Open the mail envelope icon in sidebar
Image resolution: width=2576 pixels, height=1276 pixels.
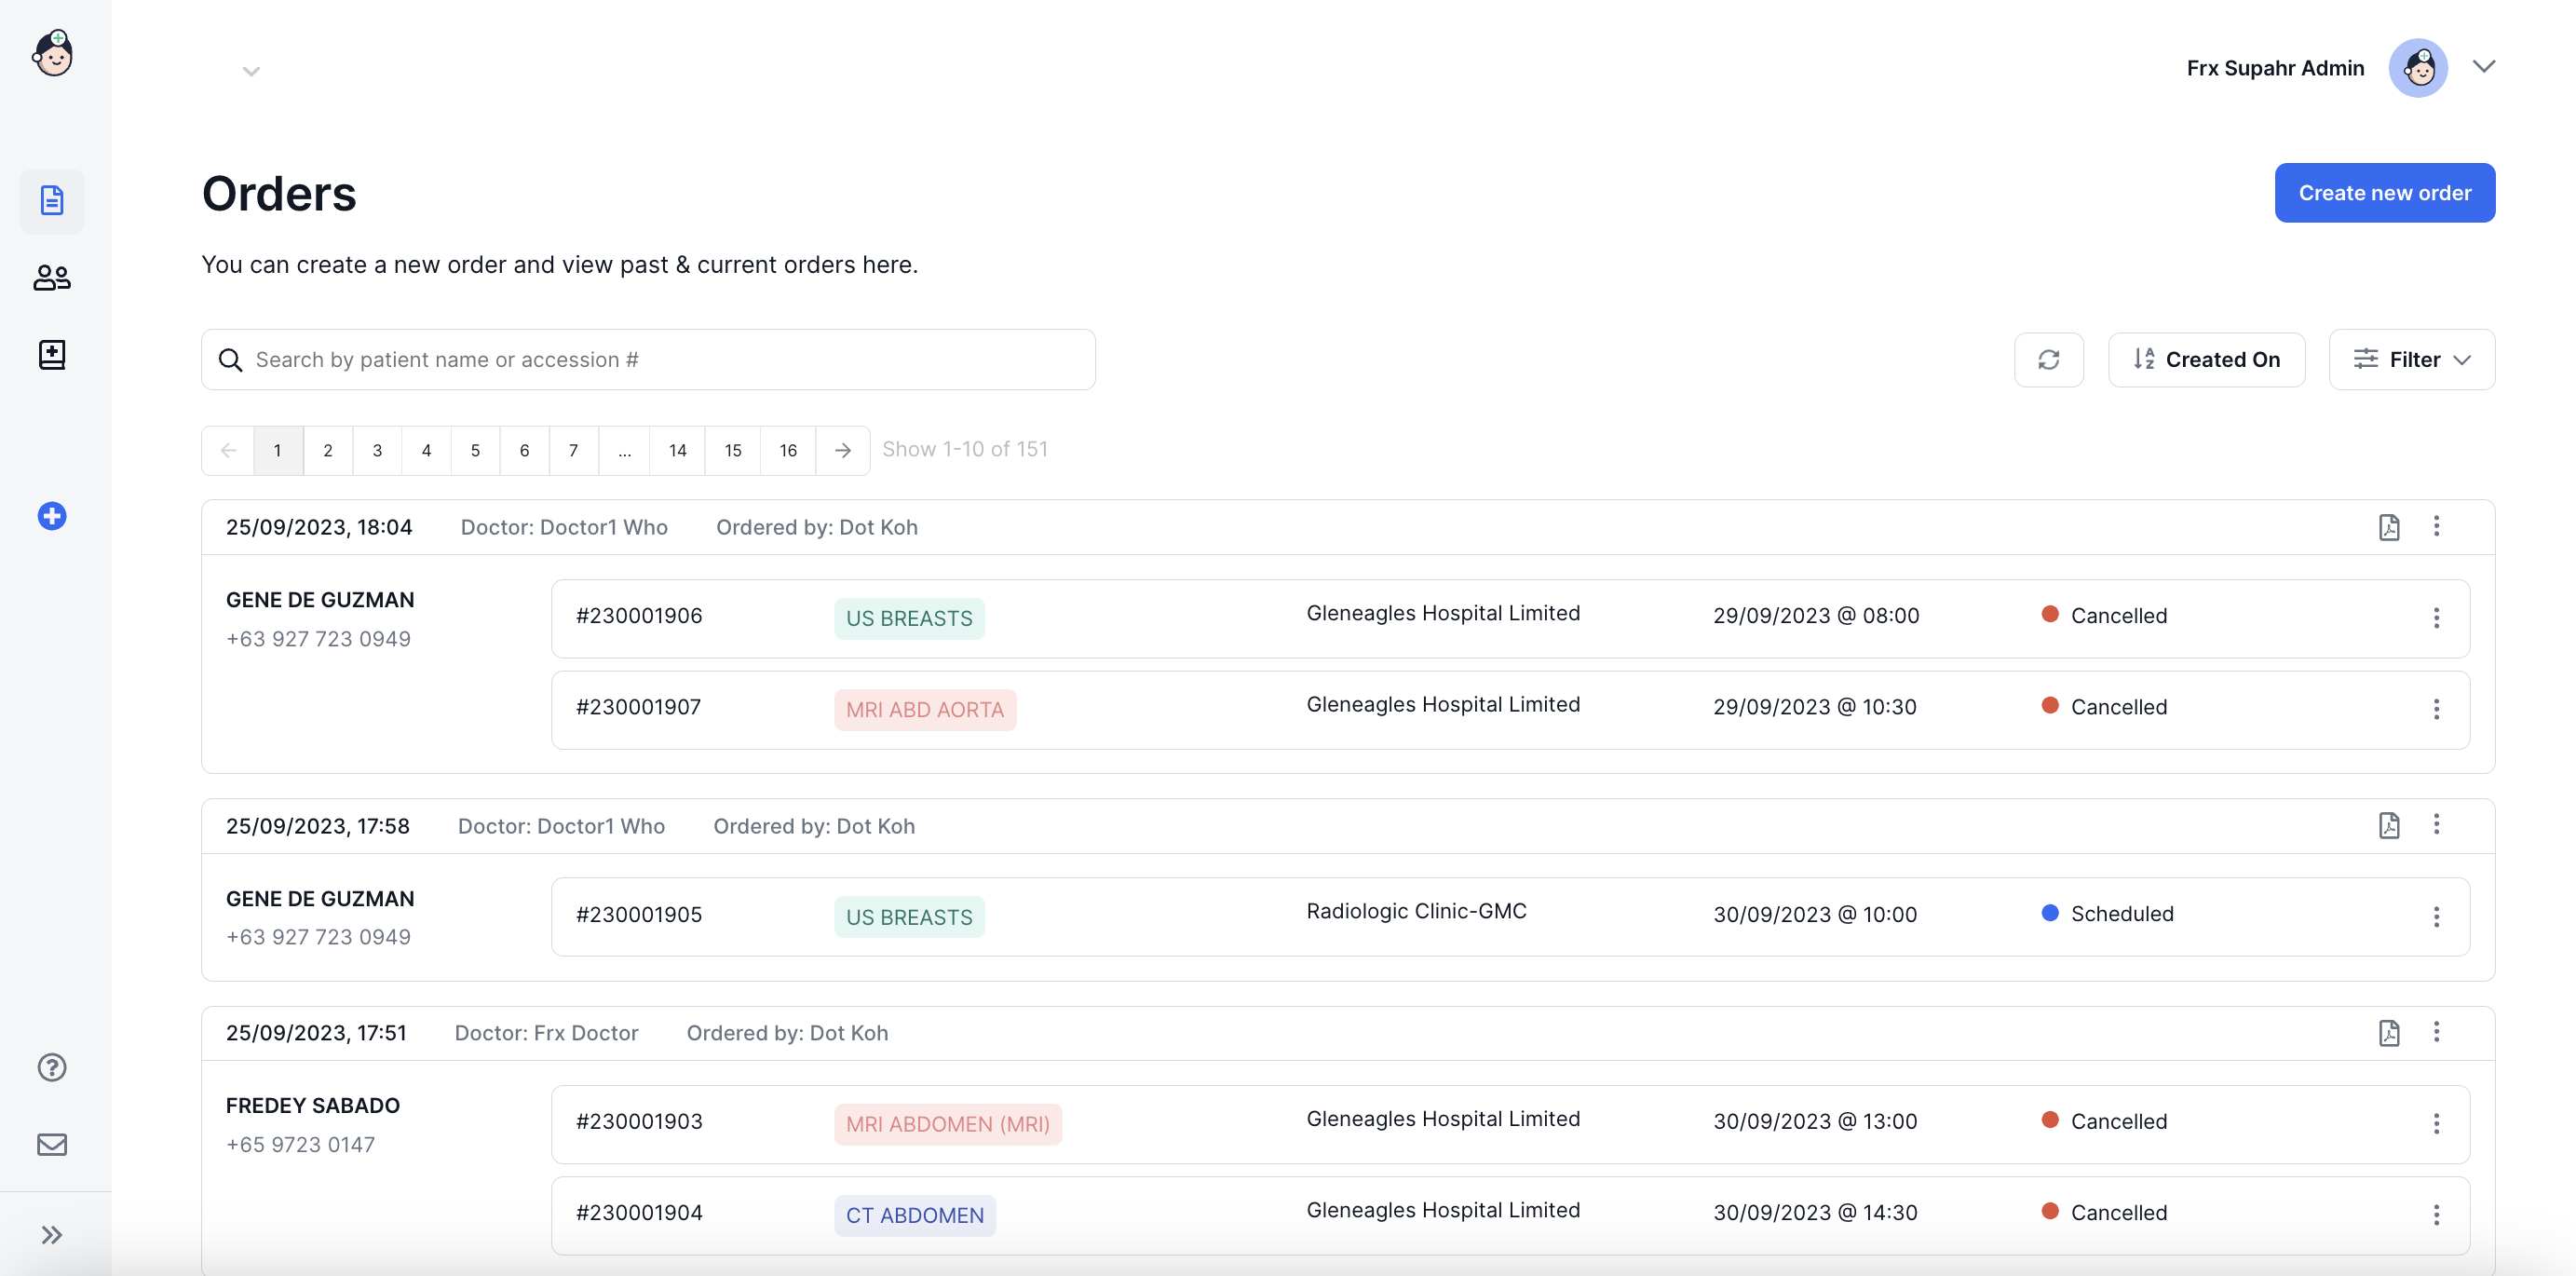click(x=52, y=1144)
